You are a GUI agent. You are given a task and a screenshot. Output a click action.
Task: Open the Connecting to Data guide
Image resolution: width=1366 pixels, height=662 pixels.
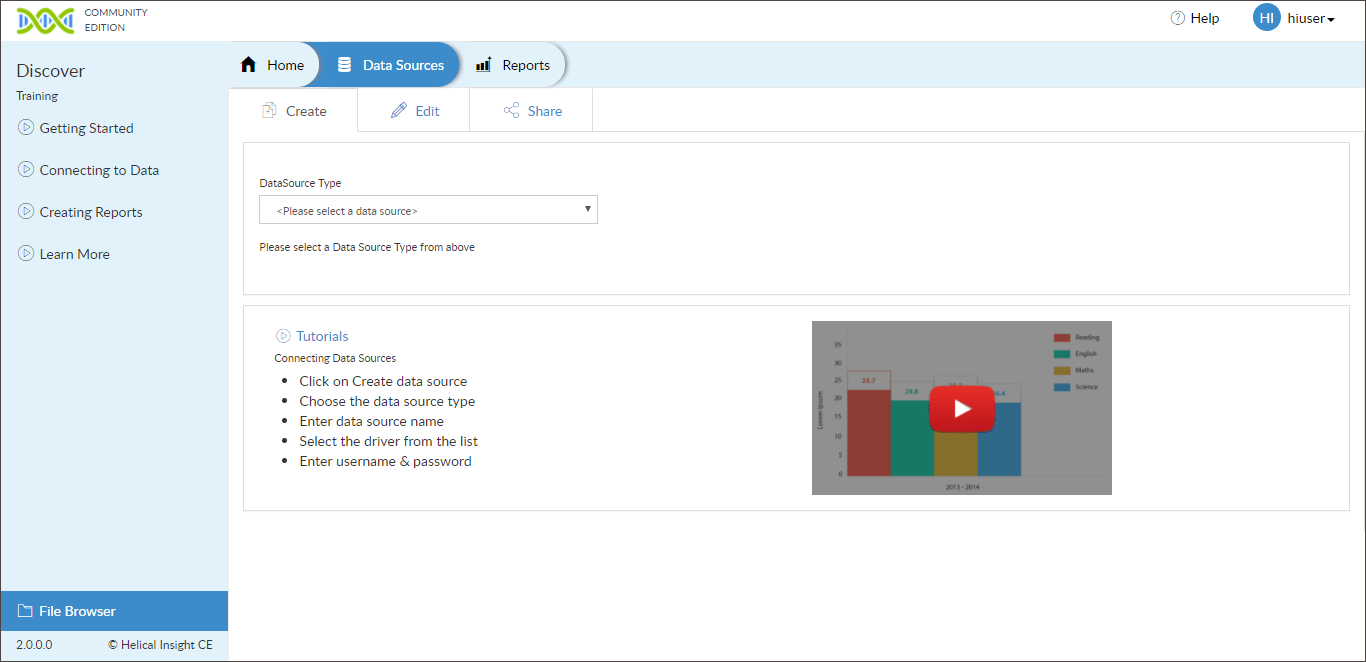pyautogui.click(x=98, y=169)
